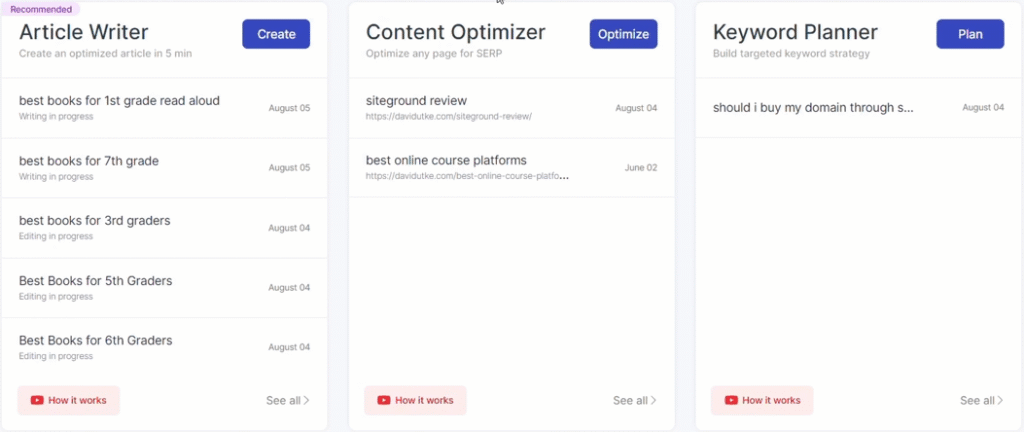Click 'Create an optimized article in 5 min'

click(x=105, y=54)
